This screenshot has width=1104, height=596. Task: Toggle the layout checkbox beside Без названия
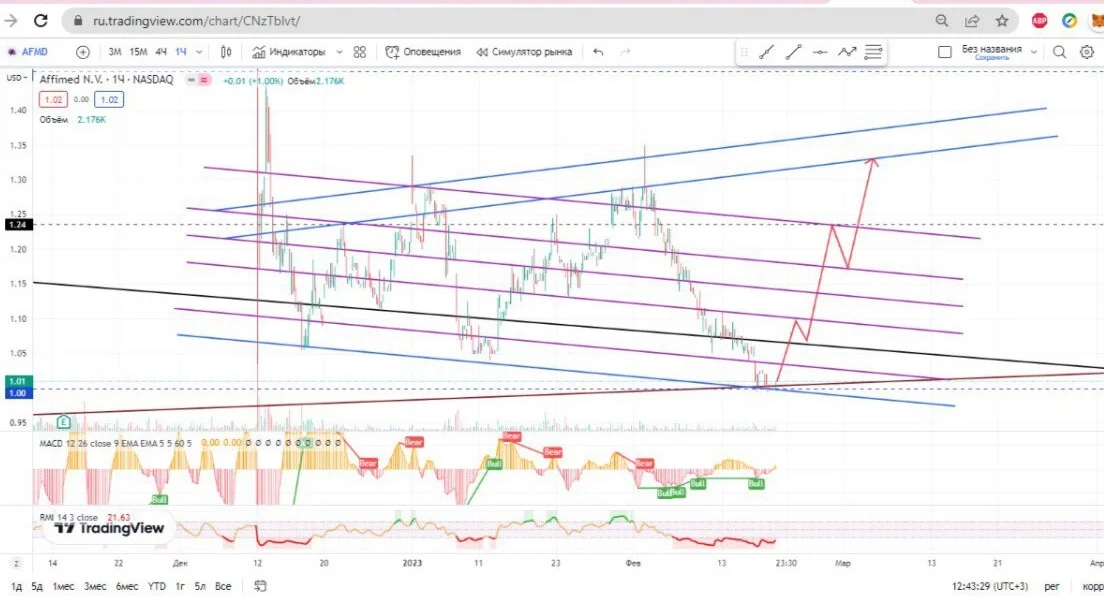click(945, 51)
